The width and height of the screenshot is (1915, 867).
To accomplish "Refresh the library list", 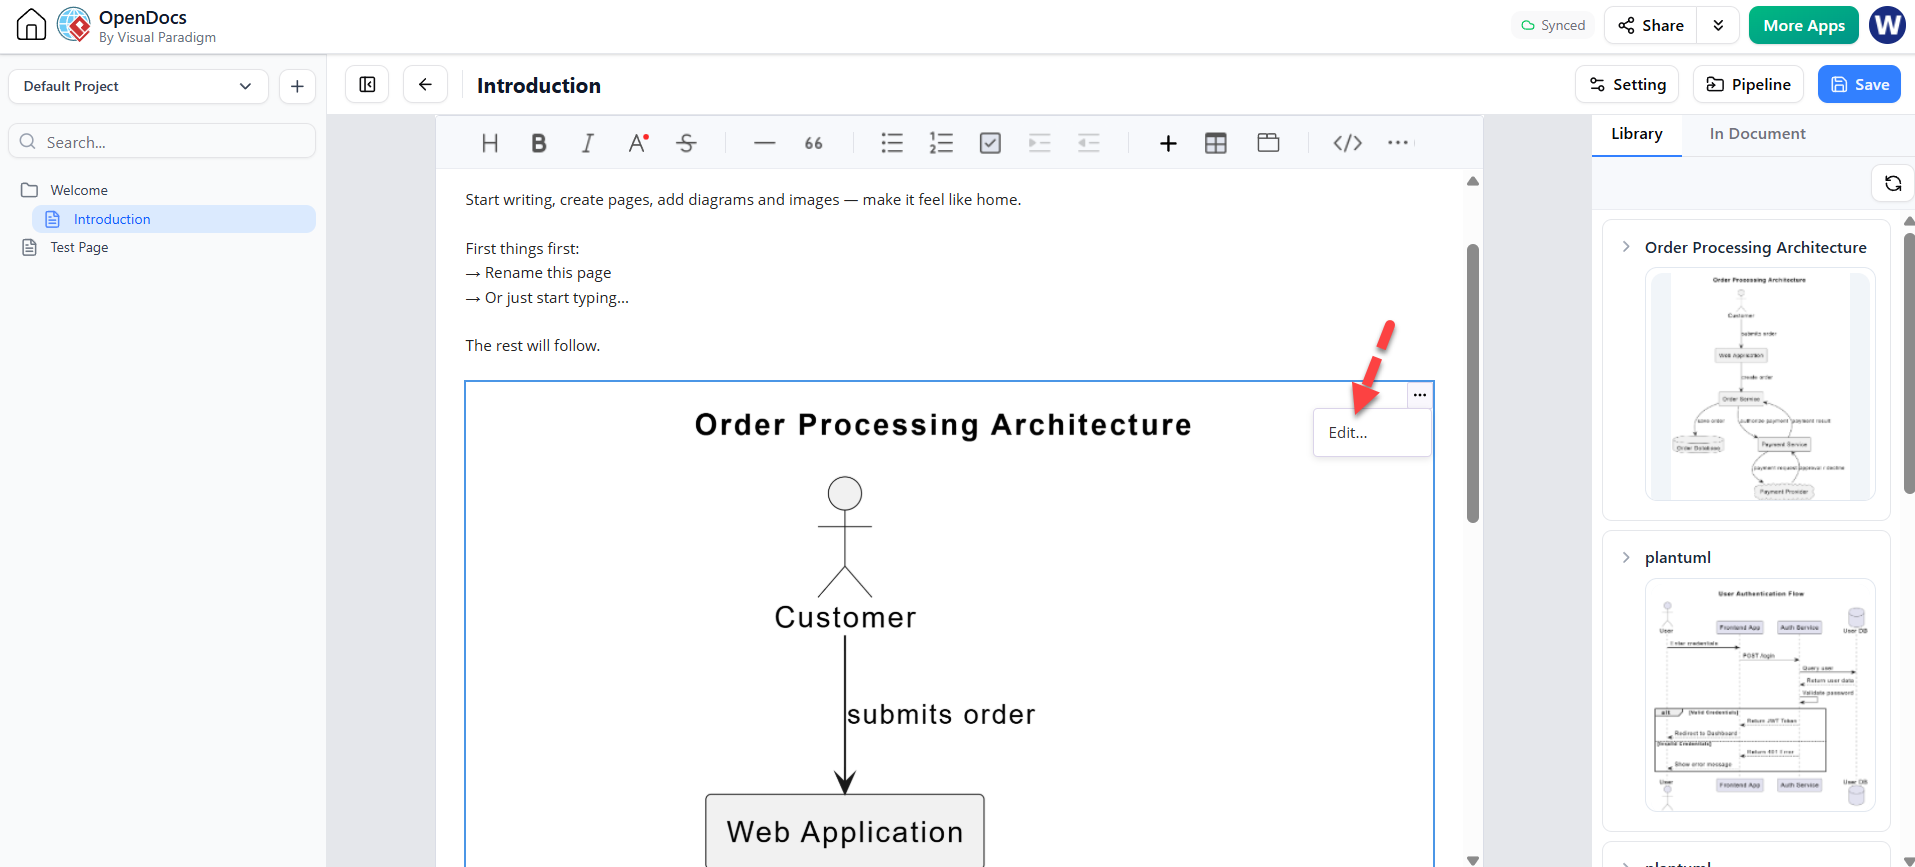I will point(1892,183).
